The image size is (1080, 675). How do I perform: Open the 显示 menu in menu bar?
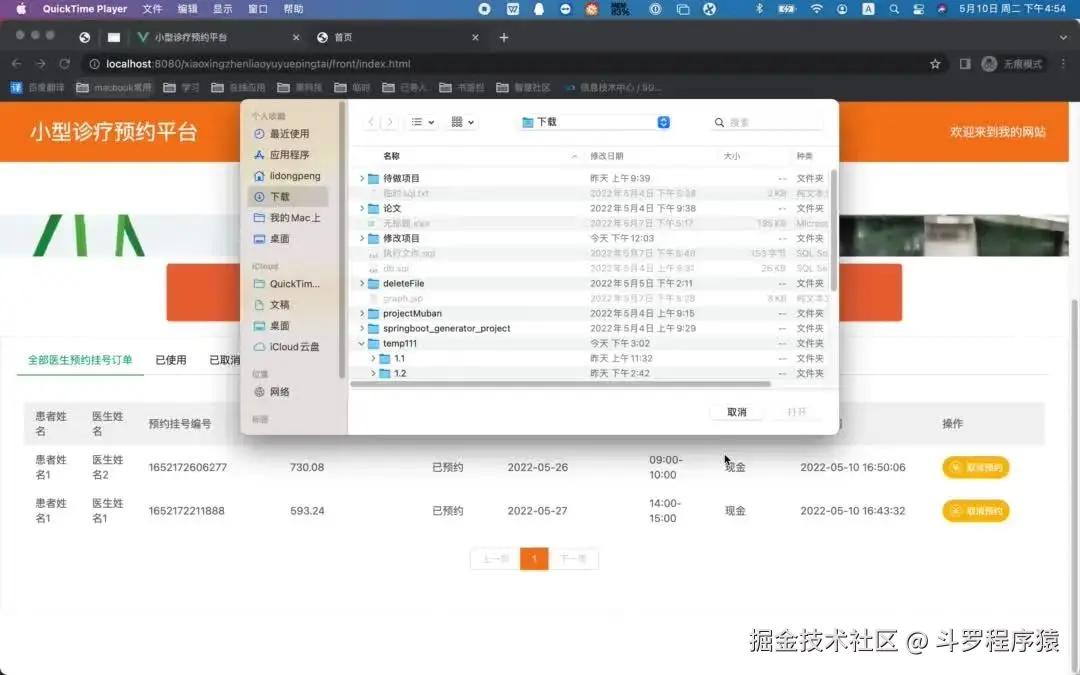222,9
